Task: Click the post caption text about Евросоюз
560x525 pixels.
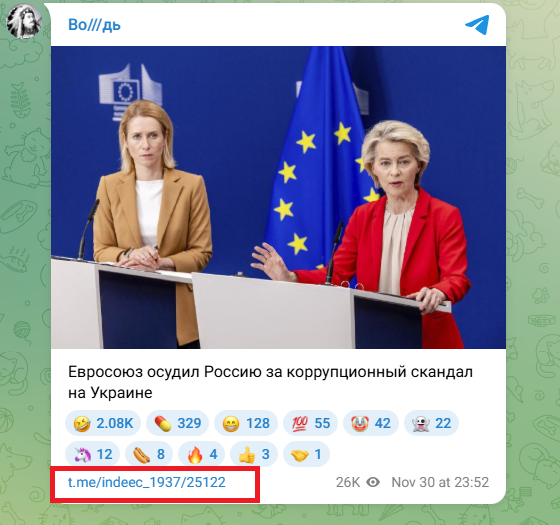Action: [x=270, y=382]
